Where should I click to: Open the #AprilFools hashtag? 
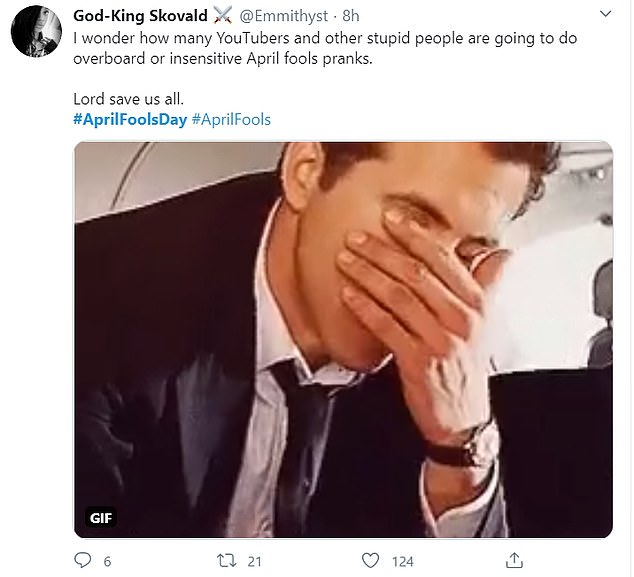(229, 120)
